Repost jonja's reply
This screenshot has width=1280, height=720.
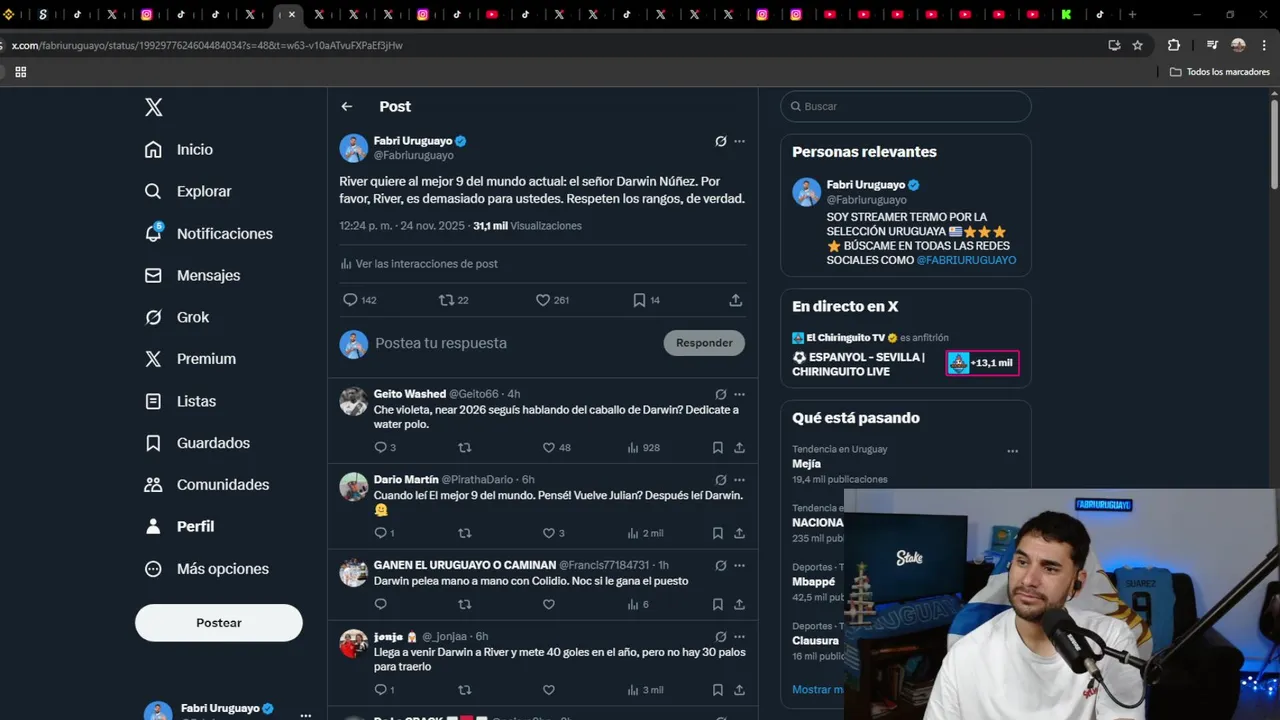464,690
